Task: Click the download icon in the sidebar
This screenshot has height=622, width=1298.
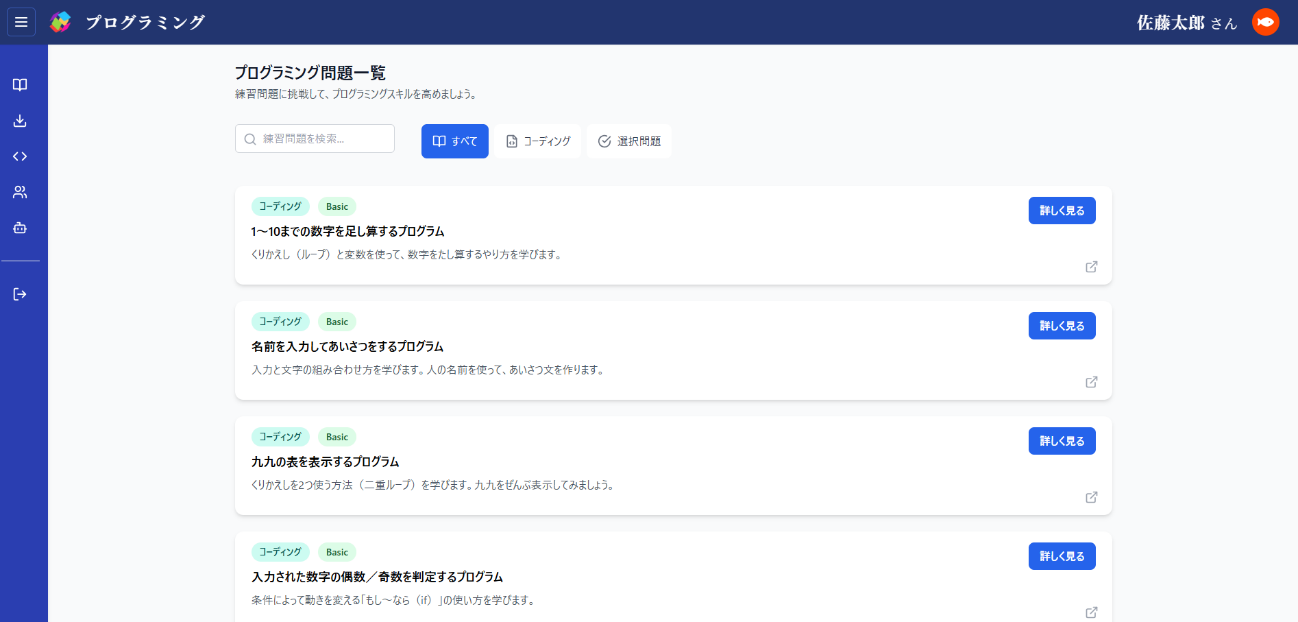Action: (20, 121)
